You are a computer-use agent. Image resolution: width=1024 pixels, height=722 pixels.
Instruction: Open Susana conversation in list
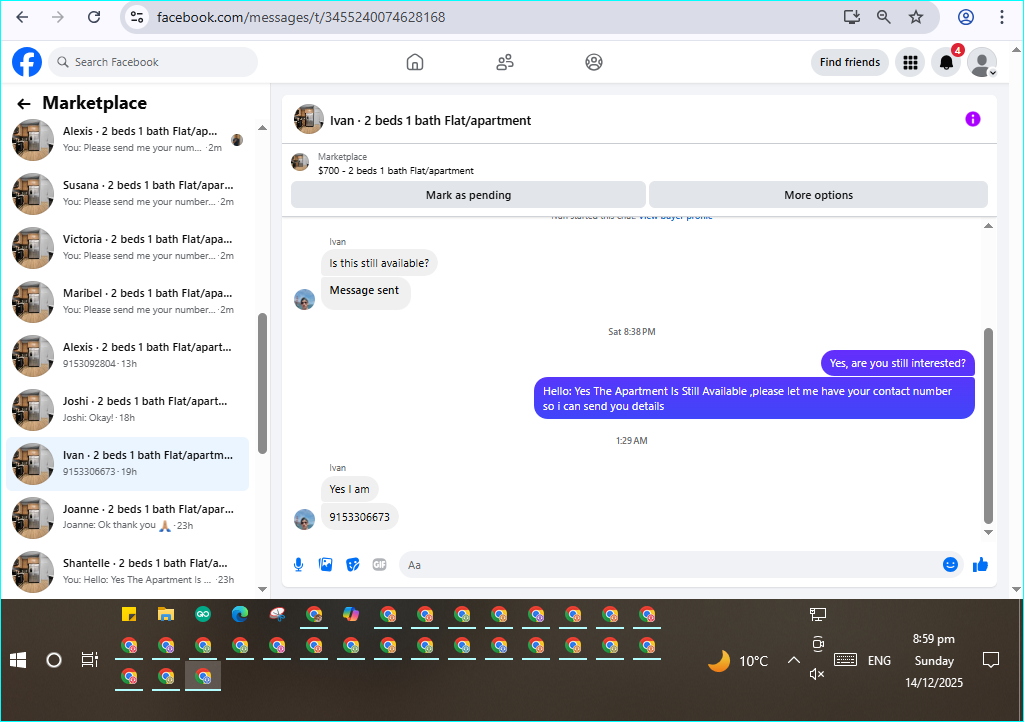pyautogui.click(x=129, y=193)
